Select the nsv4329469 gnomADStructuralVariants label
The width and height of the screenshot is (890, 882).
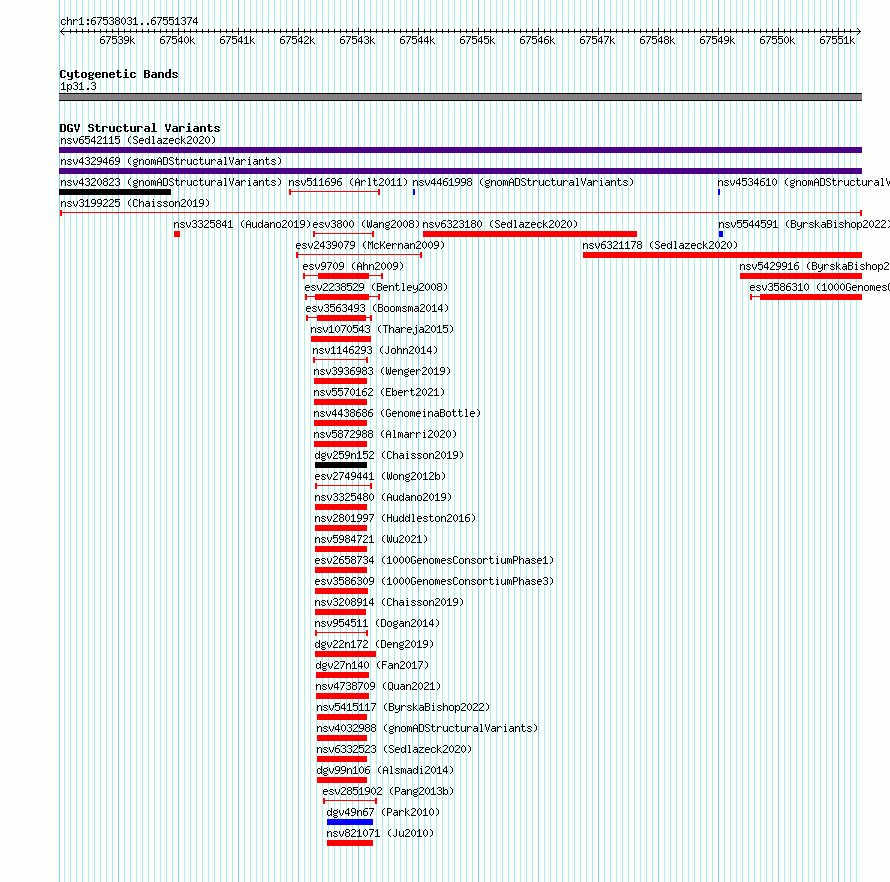click(x=171, y=161)
